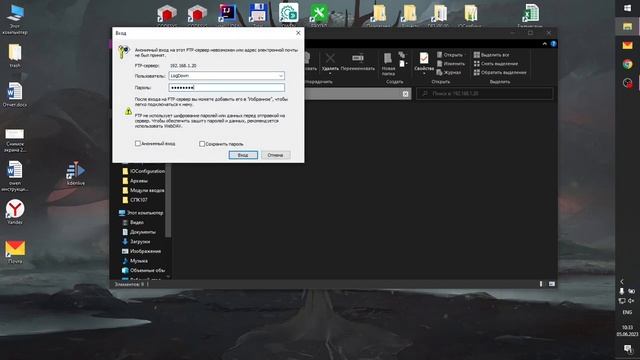Select Этот компьютер in Explorer navigation pane
The image size is (640, 360).
(141, 213)
